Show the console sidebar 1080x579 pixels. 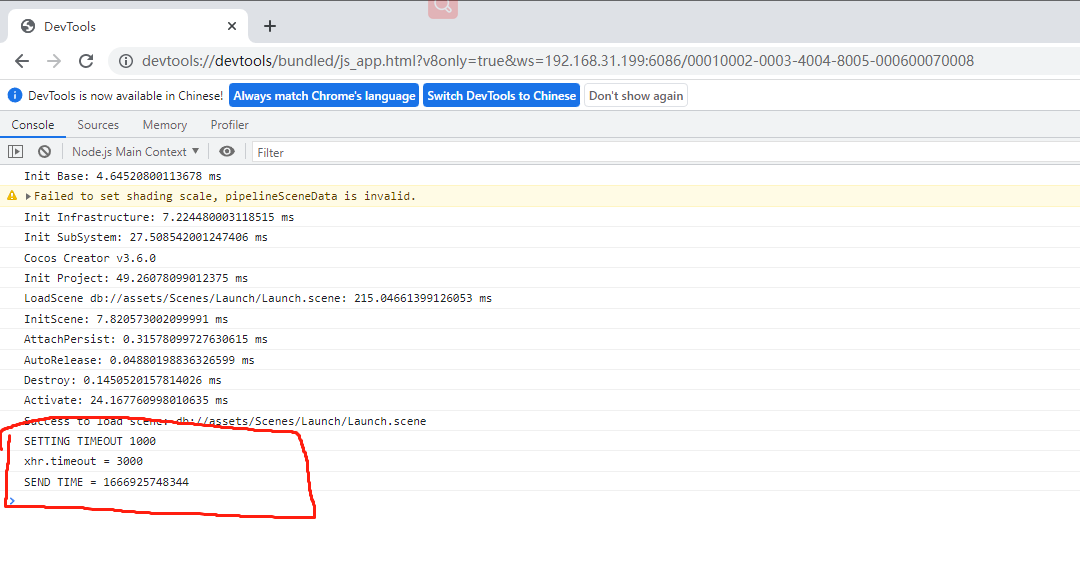pyautogui.click(x=15, y=151)
